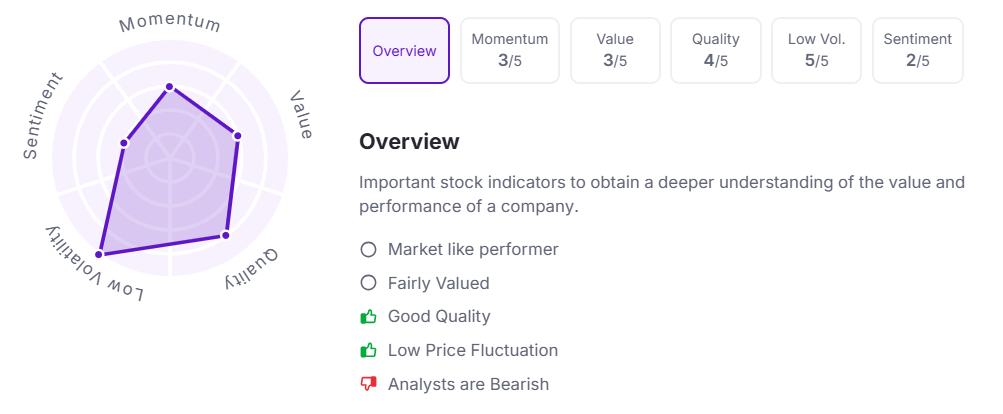Switch to the Overview tab
This screenshot has width=1003, height=414.
pos(404,51)
